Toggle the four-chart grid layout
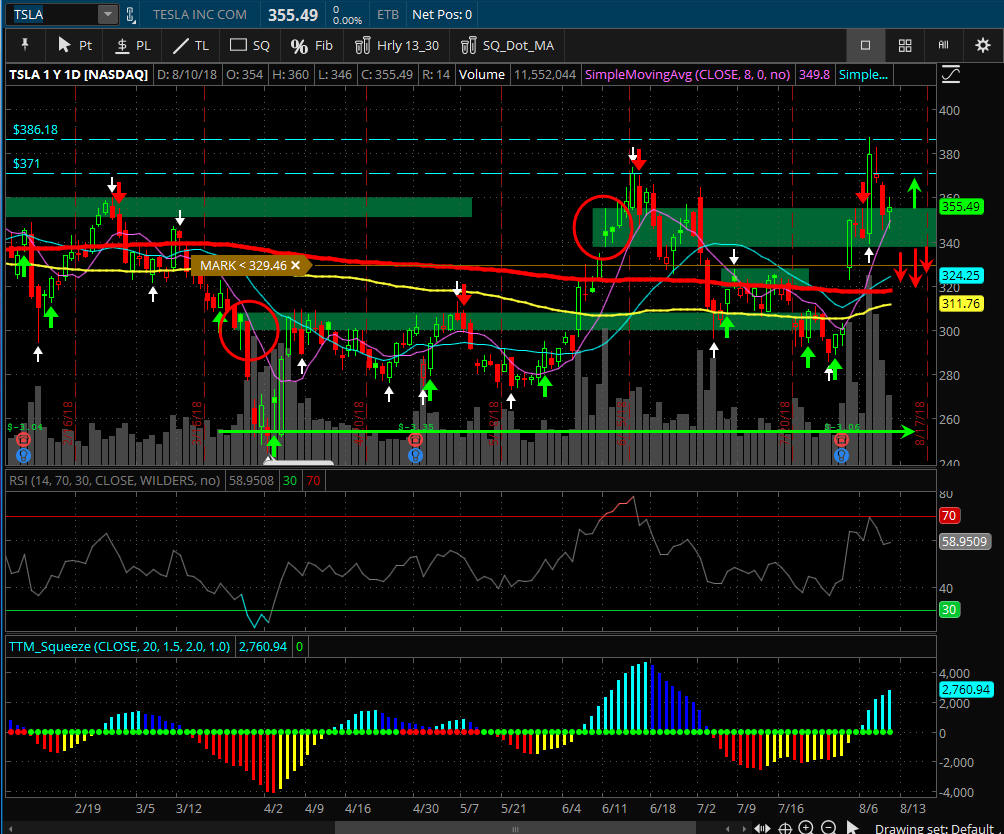 904,45
